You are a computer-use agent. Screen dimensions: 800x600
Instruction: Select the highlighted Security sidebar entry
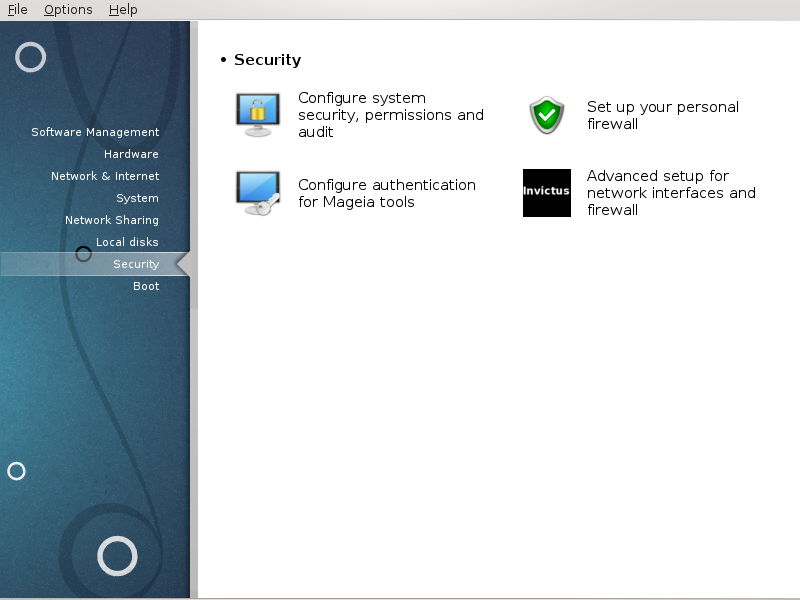pyautogui.click(x=136, y=264)
